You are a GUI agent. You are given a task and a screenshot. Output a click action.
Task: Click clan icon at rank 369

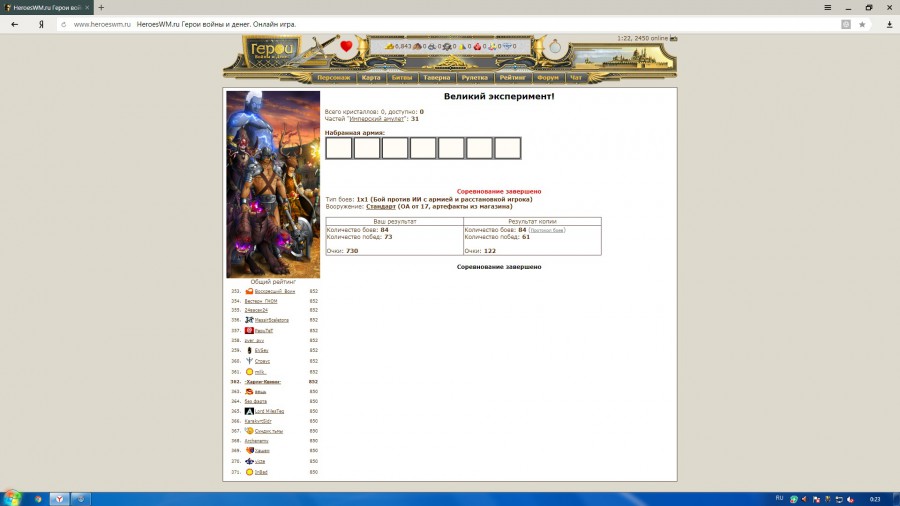[x=249, y=450]
